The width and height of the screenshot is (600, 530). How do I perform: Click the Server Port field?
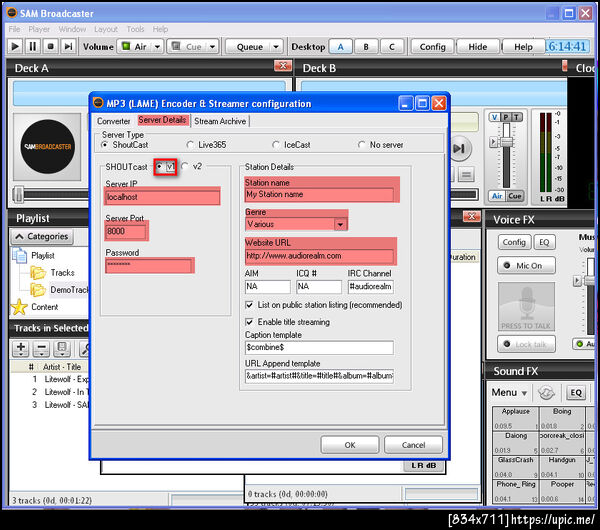tap(126, 232)
